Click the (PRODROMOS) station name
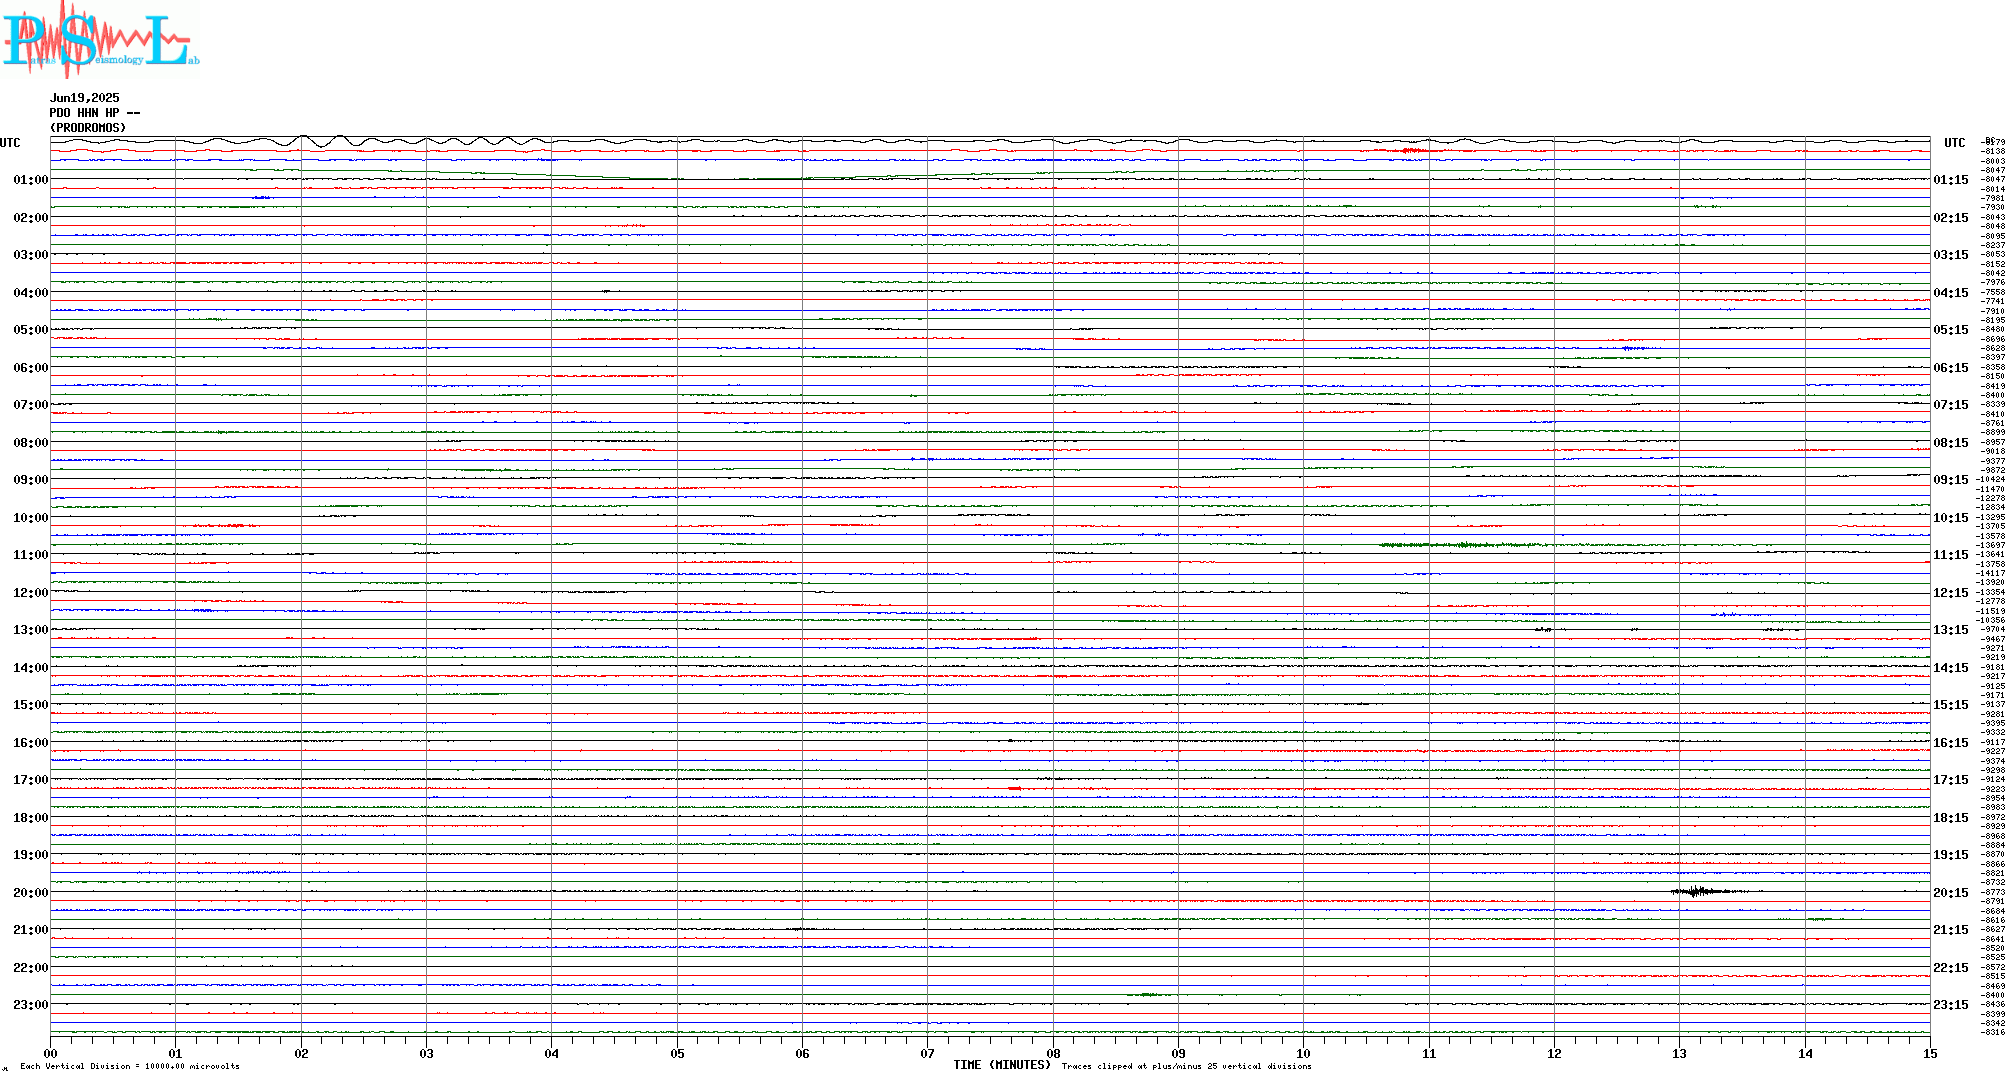This screenshot has width=2010, height=1080. point(88,128)
